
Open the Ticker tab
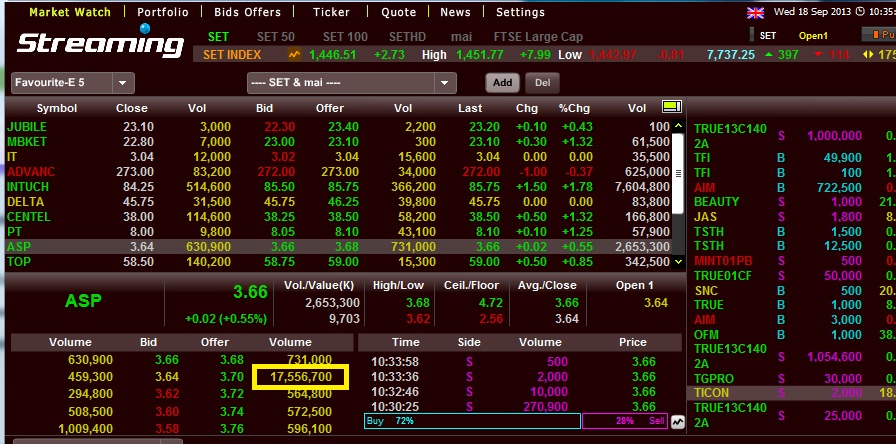point(331,12)
